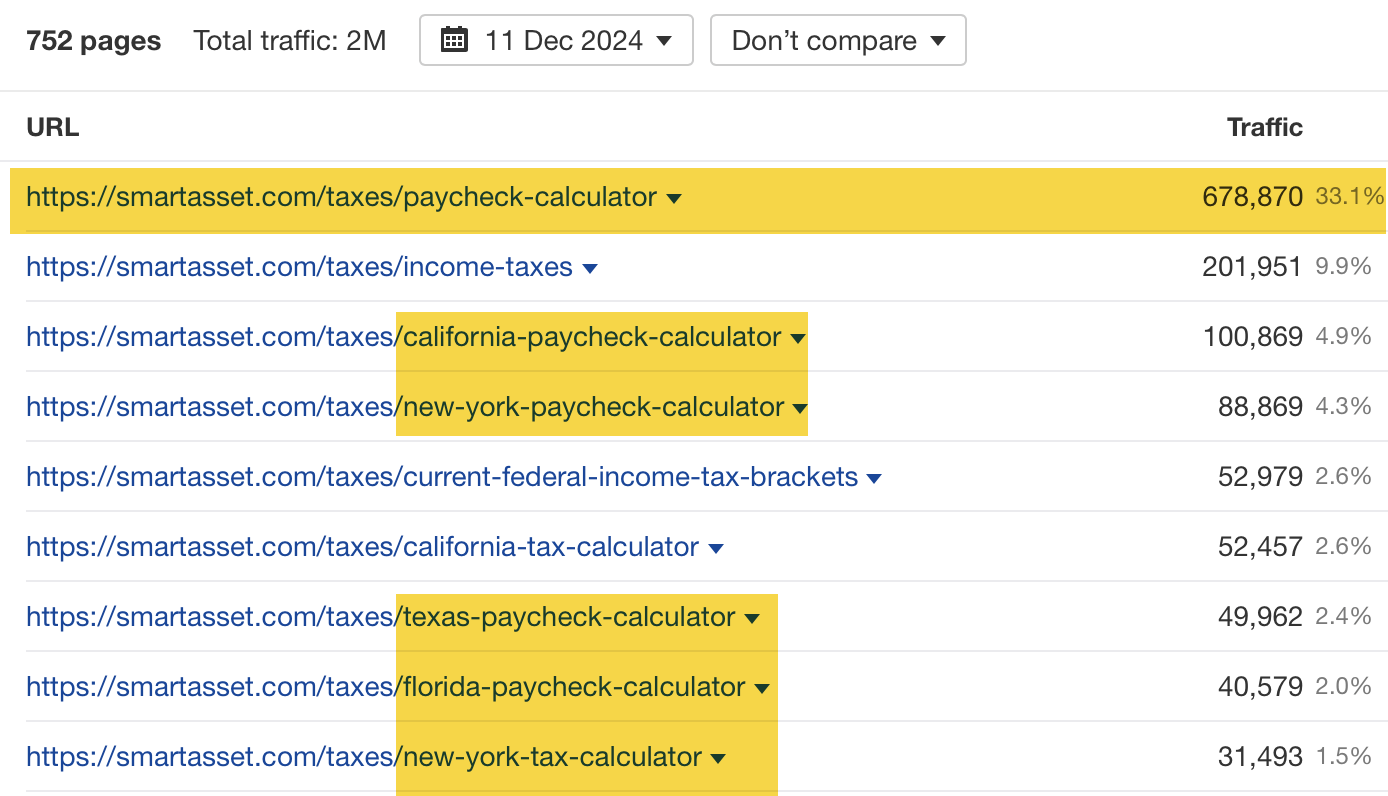Click the 4.9% traffic share
The image size is (1388, 796).
tap(1343, 337)
